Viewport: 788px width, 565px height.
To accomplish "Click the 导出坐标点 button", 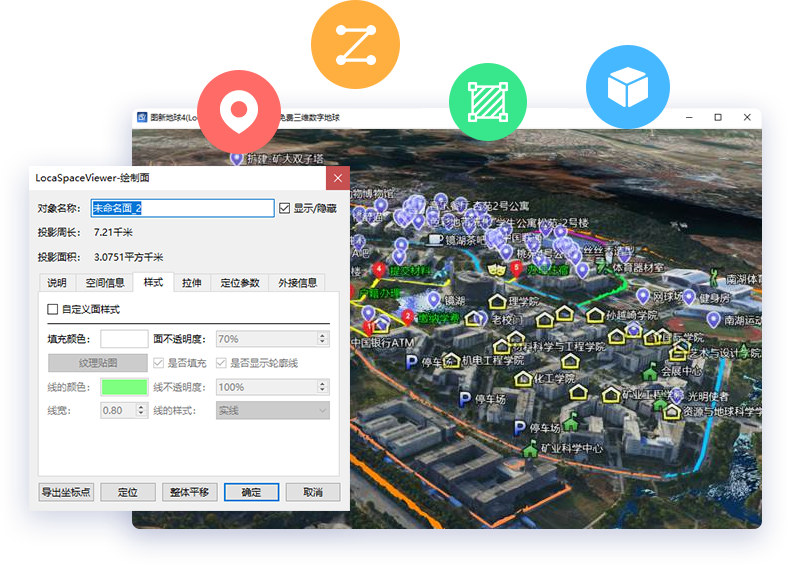I will [67, 492].
